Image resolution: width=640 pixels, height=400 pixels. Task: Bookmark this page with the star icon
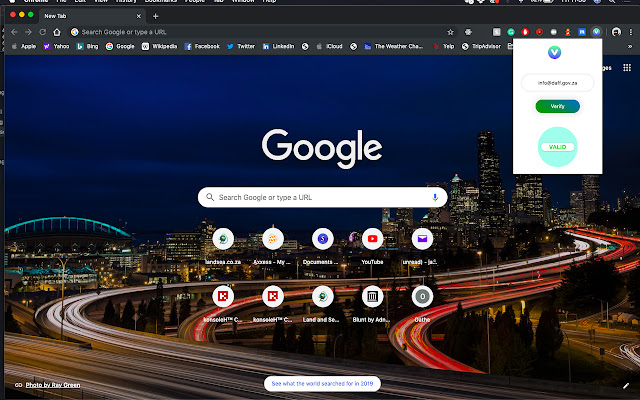[451, 32]
